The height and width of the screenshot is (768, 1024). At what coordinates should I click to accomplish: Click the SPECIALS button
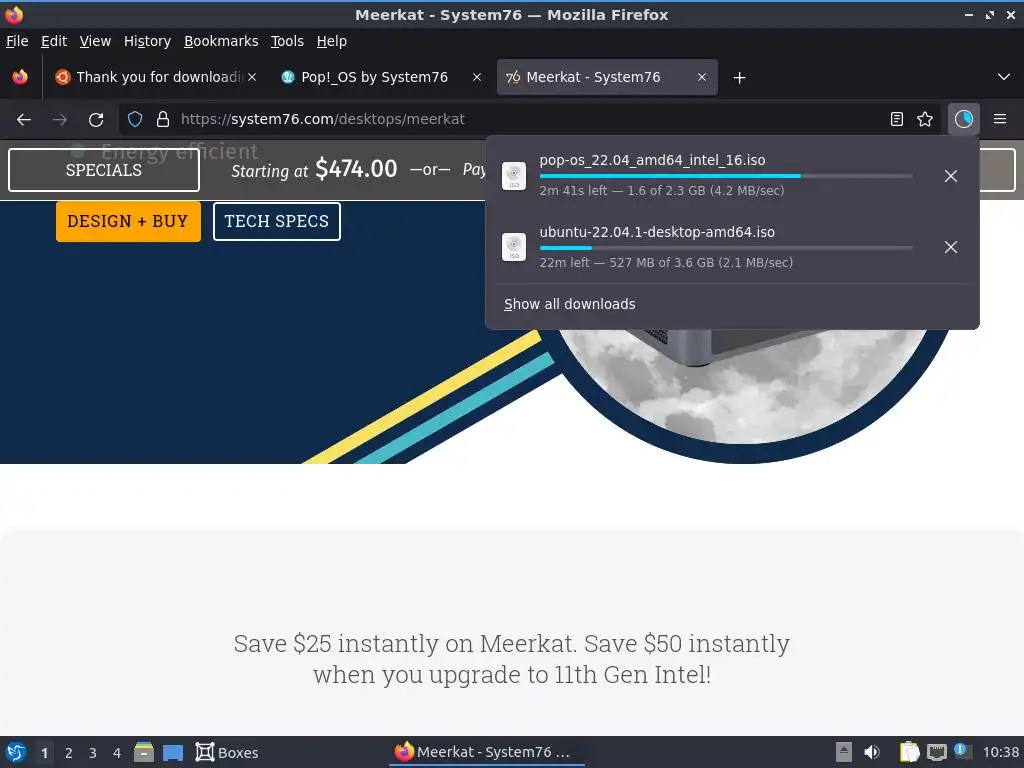[x=104, y=170]
